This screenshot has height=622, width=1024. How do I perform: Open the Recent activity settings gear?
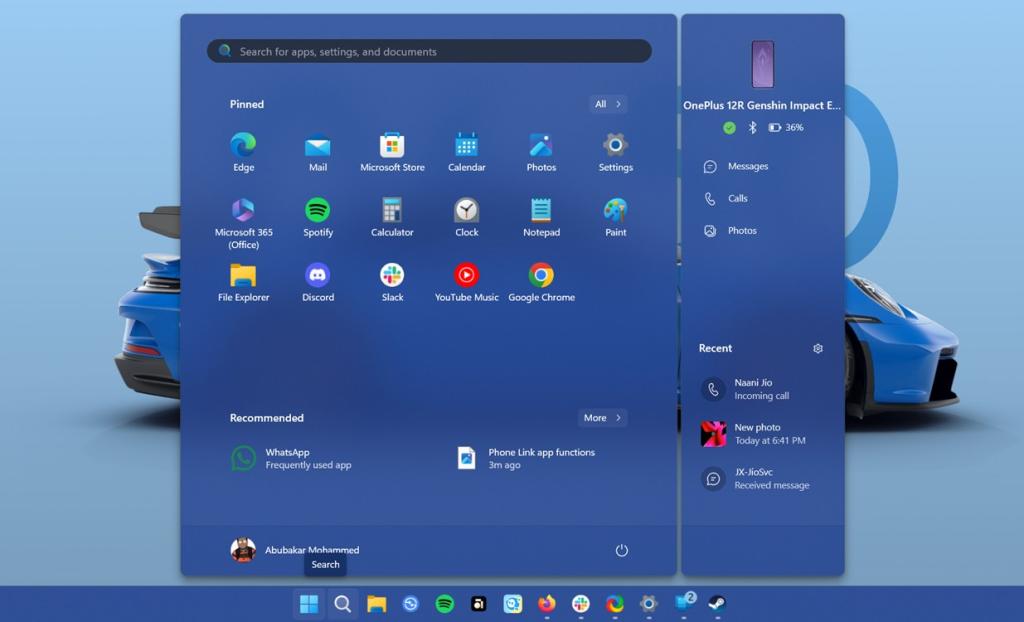(x=818, y=348)
